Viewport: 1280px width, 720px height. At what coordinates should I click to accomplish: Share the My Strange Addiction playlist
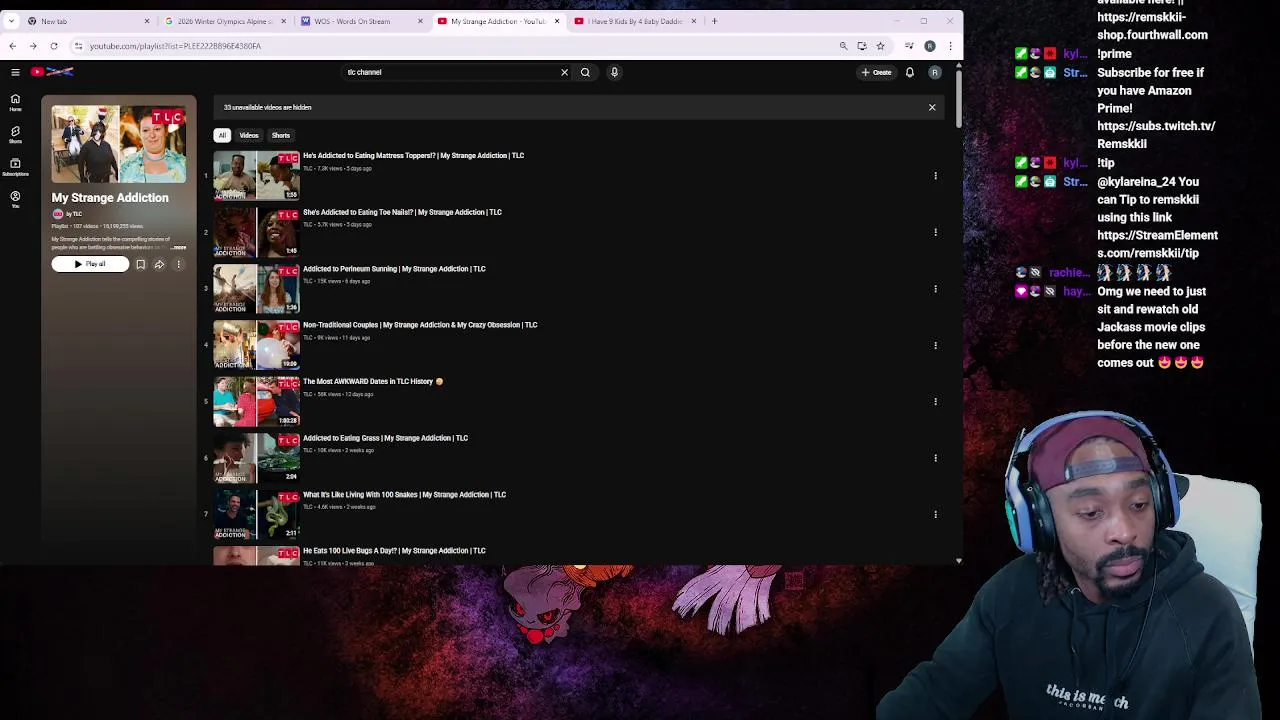tap(159, 264)
